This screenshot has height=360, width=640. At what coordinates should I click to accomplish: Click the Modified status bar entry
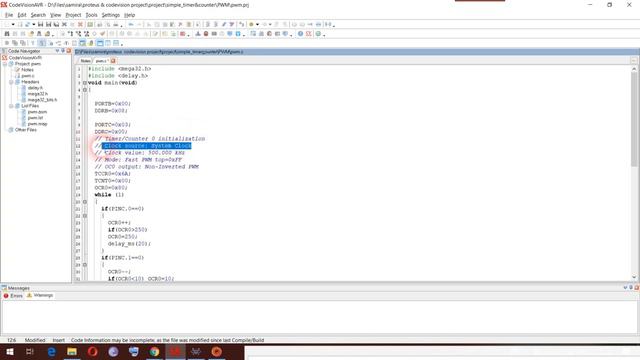click(x=35, y=340)
